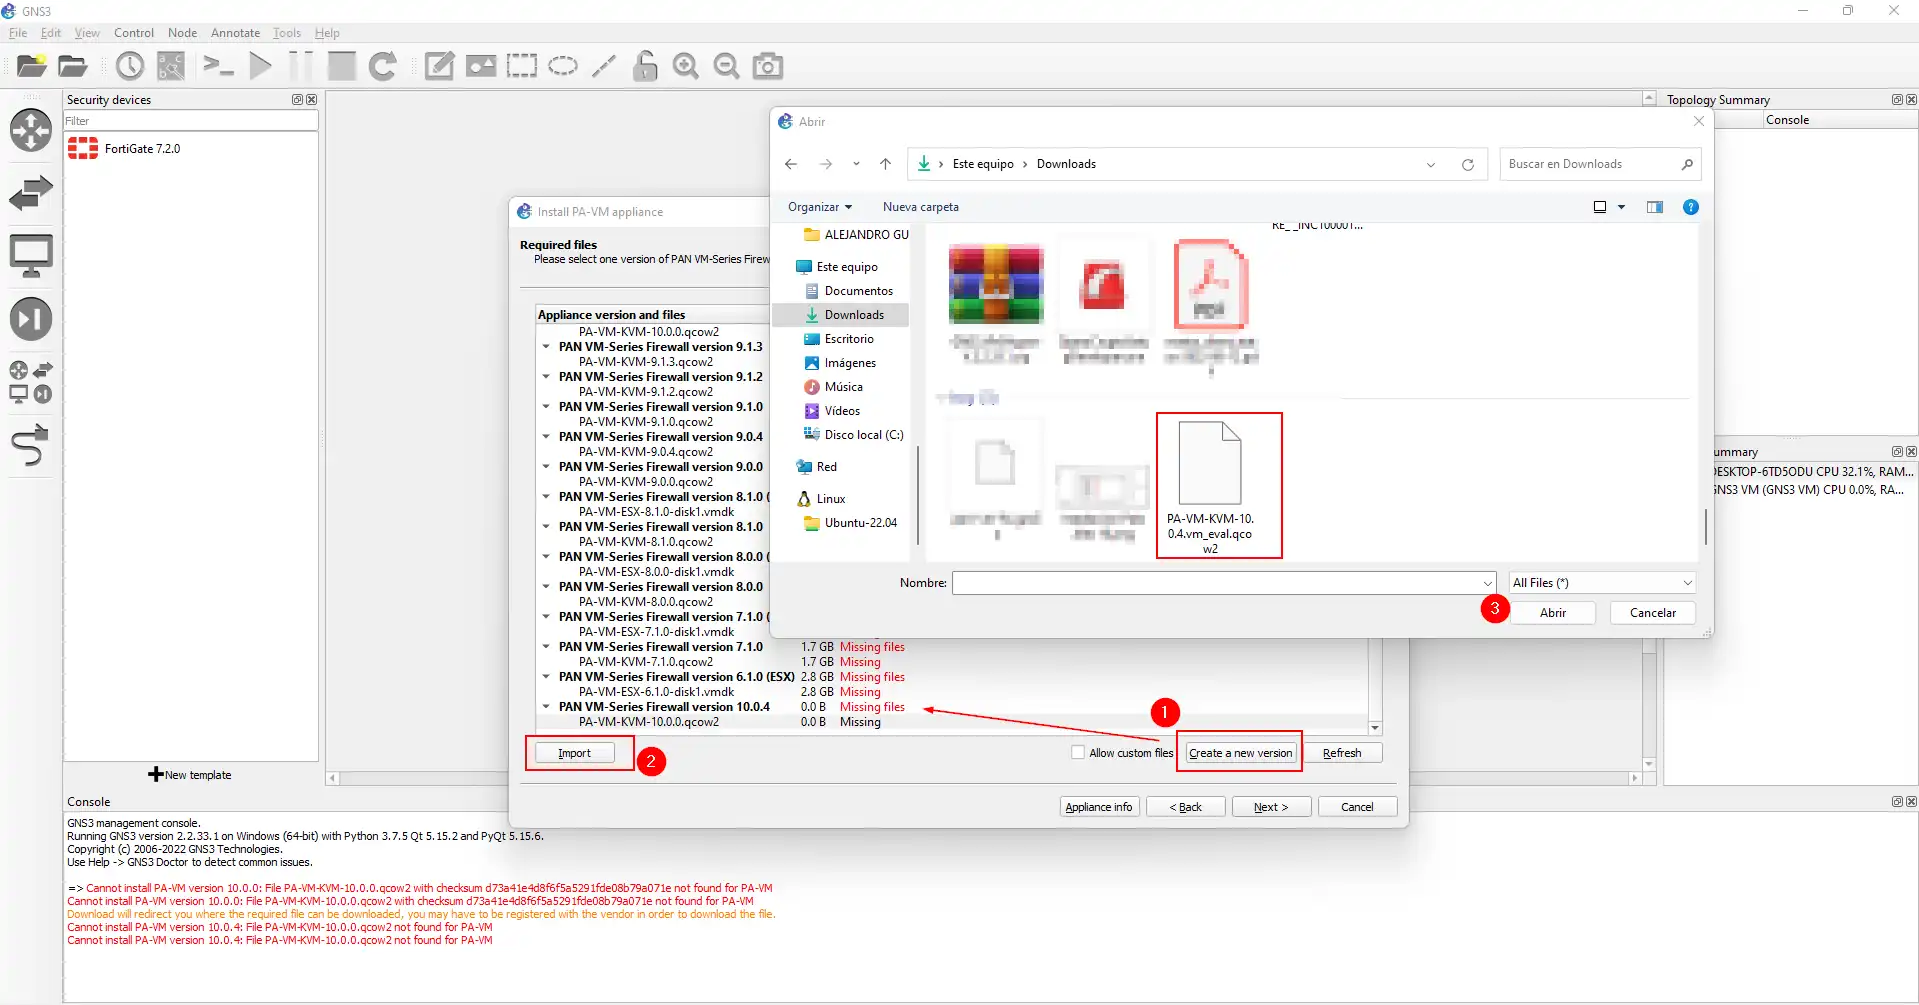
Task: Collapse PAN VM-Series Firewall version 7.1.0 row with Missing files
Action: [546, 647]
